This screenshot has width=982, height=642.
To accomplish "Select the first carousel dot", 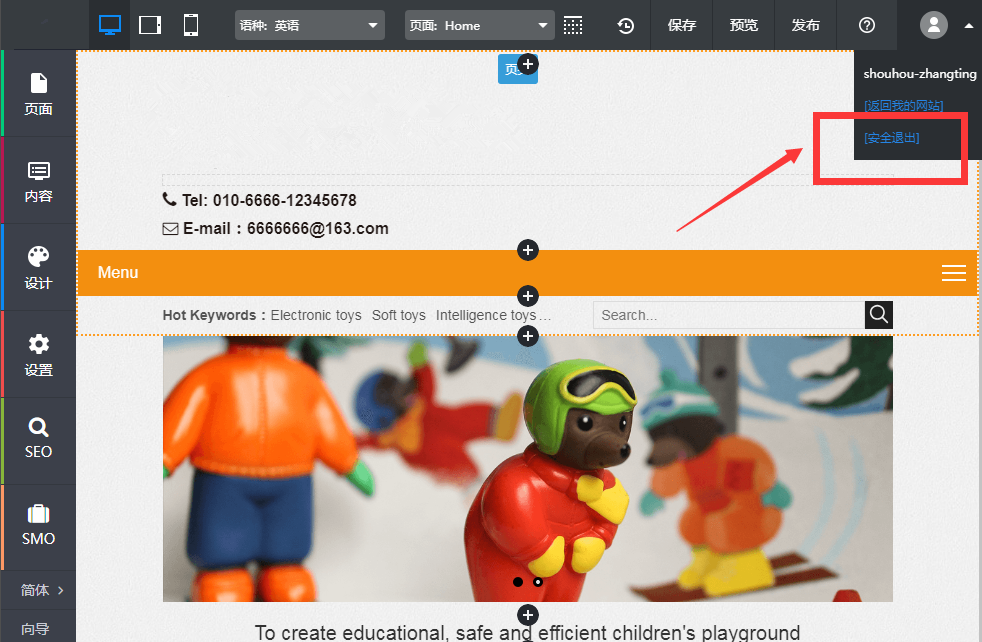I will [517, 581].
